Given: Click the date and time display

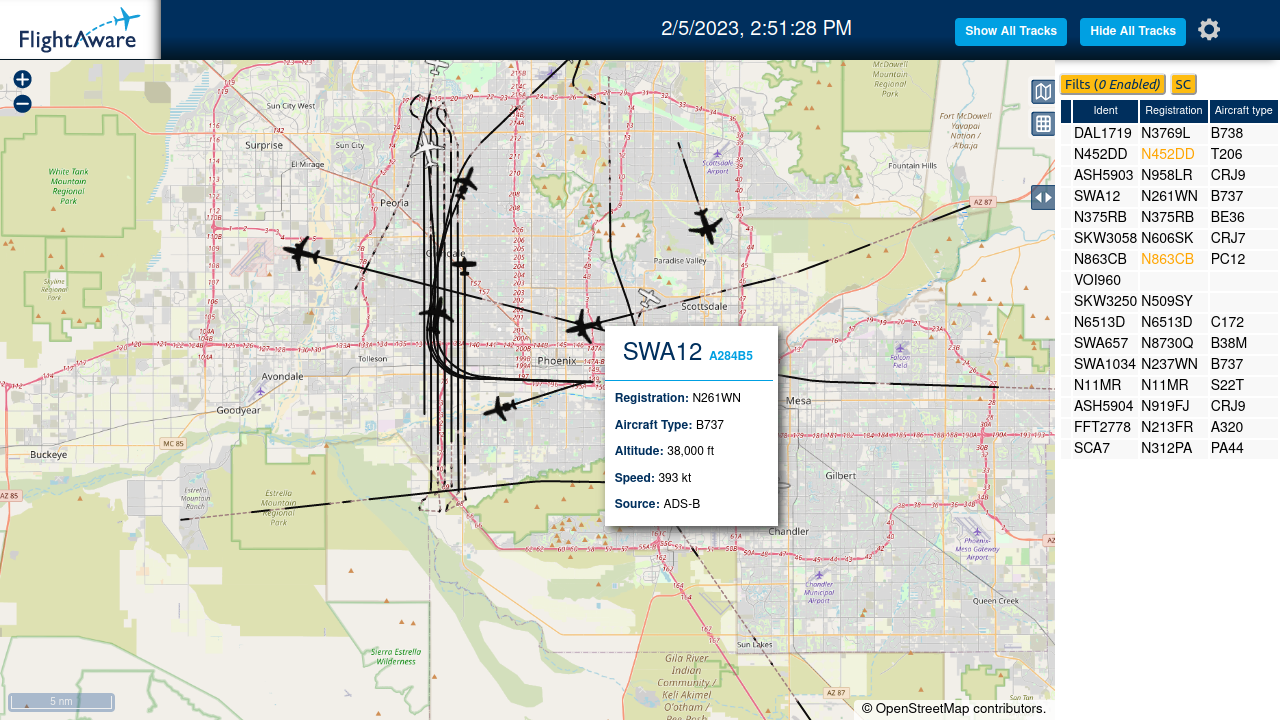Looking at the screenshot, I should 756,29.
